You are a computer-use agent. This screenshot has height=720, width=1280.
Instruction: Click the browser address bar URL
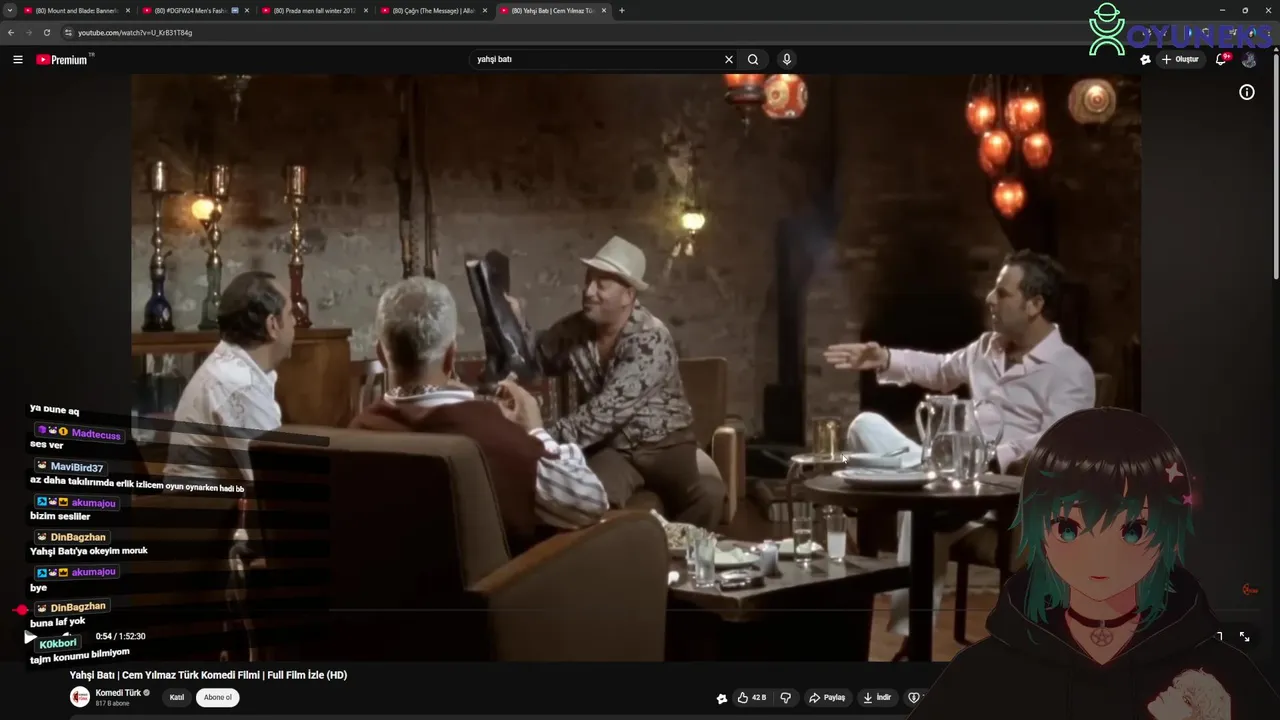(135, 32)
